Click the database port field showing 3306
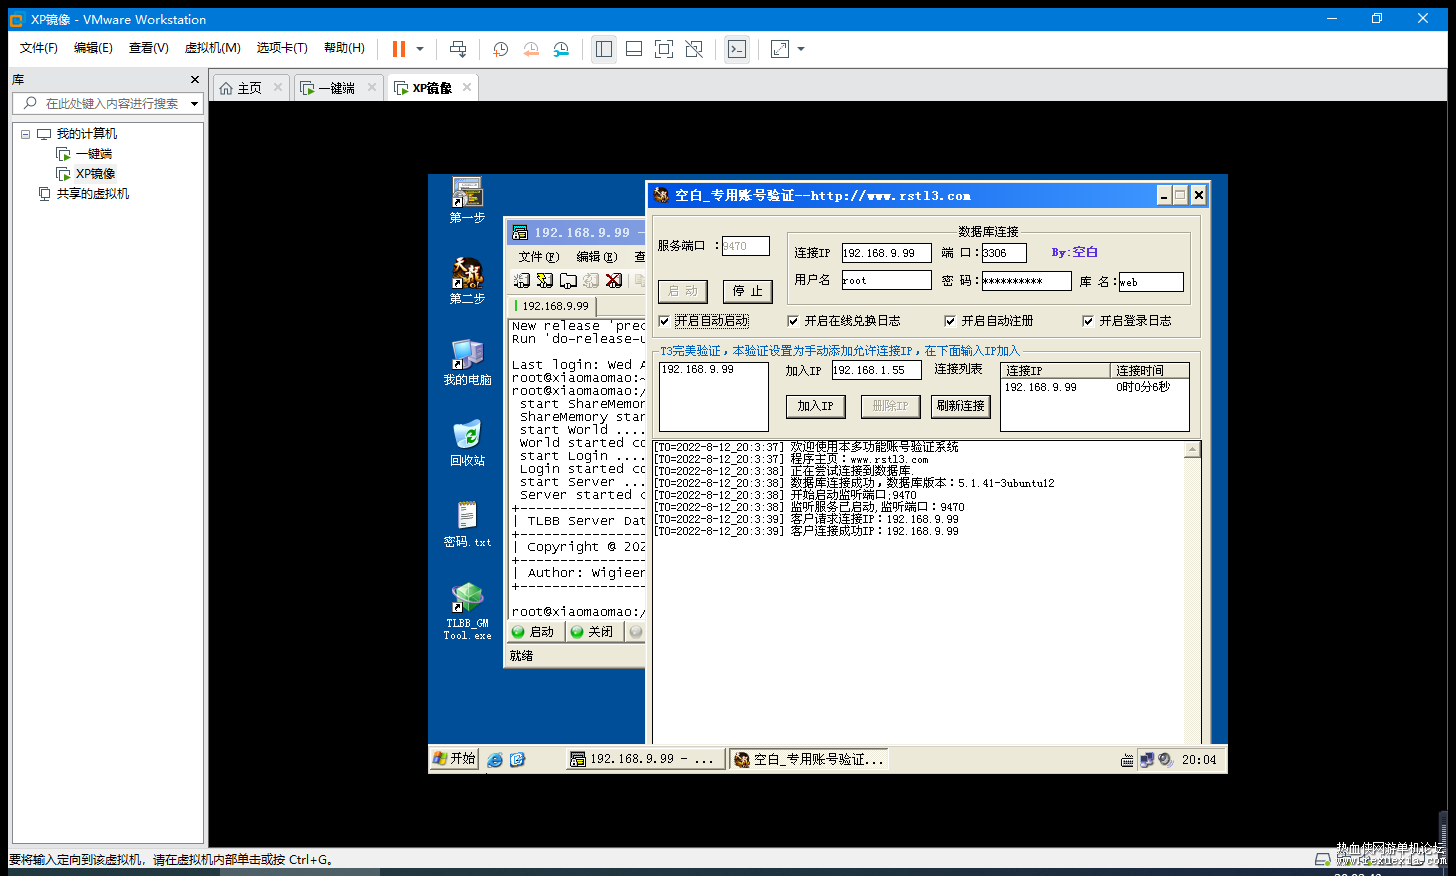This screenshot has height=876, width=1456. pos(1004,253)
